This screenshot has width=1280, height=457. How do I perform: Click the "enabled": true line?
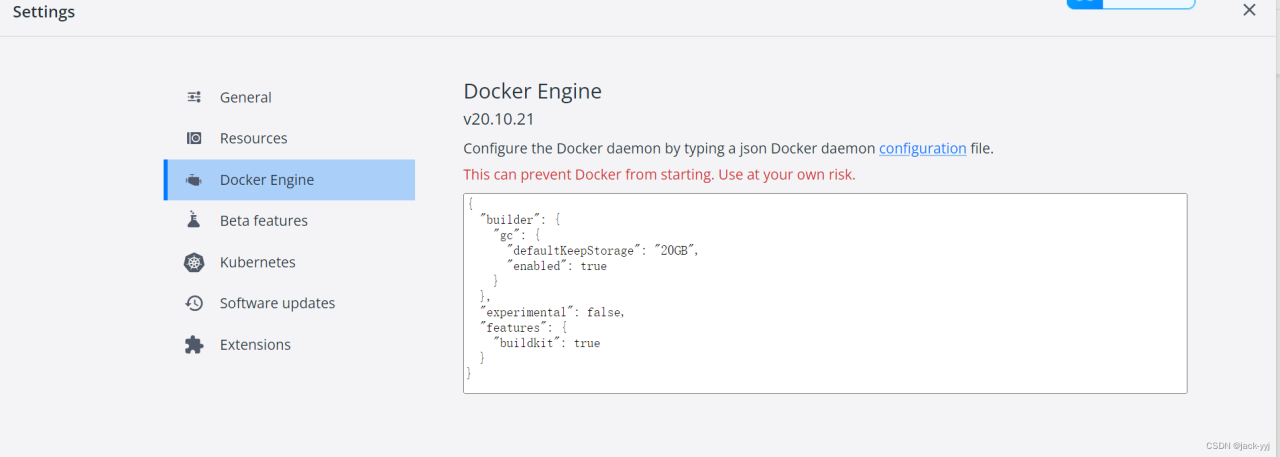point(557,266)
